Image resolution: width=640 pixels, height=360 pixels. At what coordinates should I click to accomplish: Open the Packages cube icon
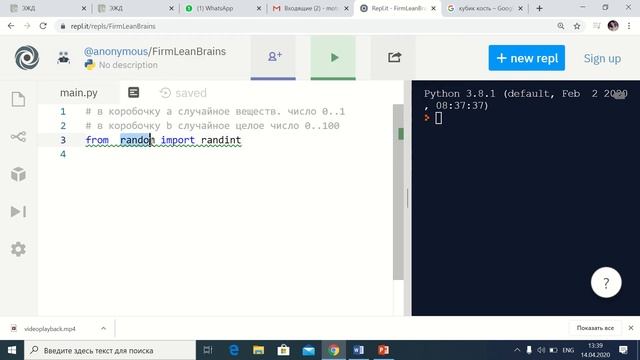click(18, 174)
